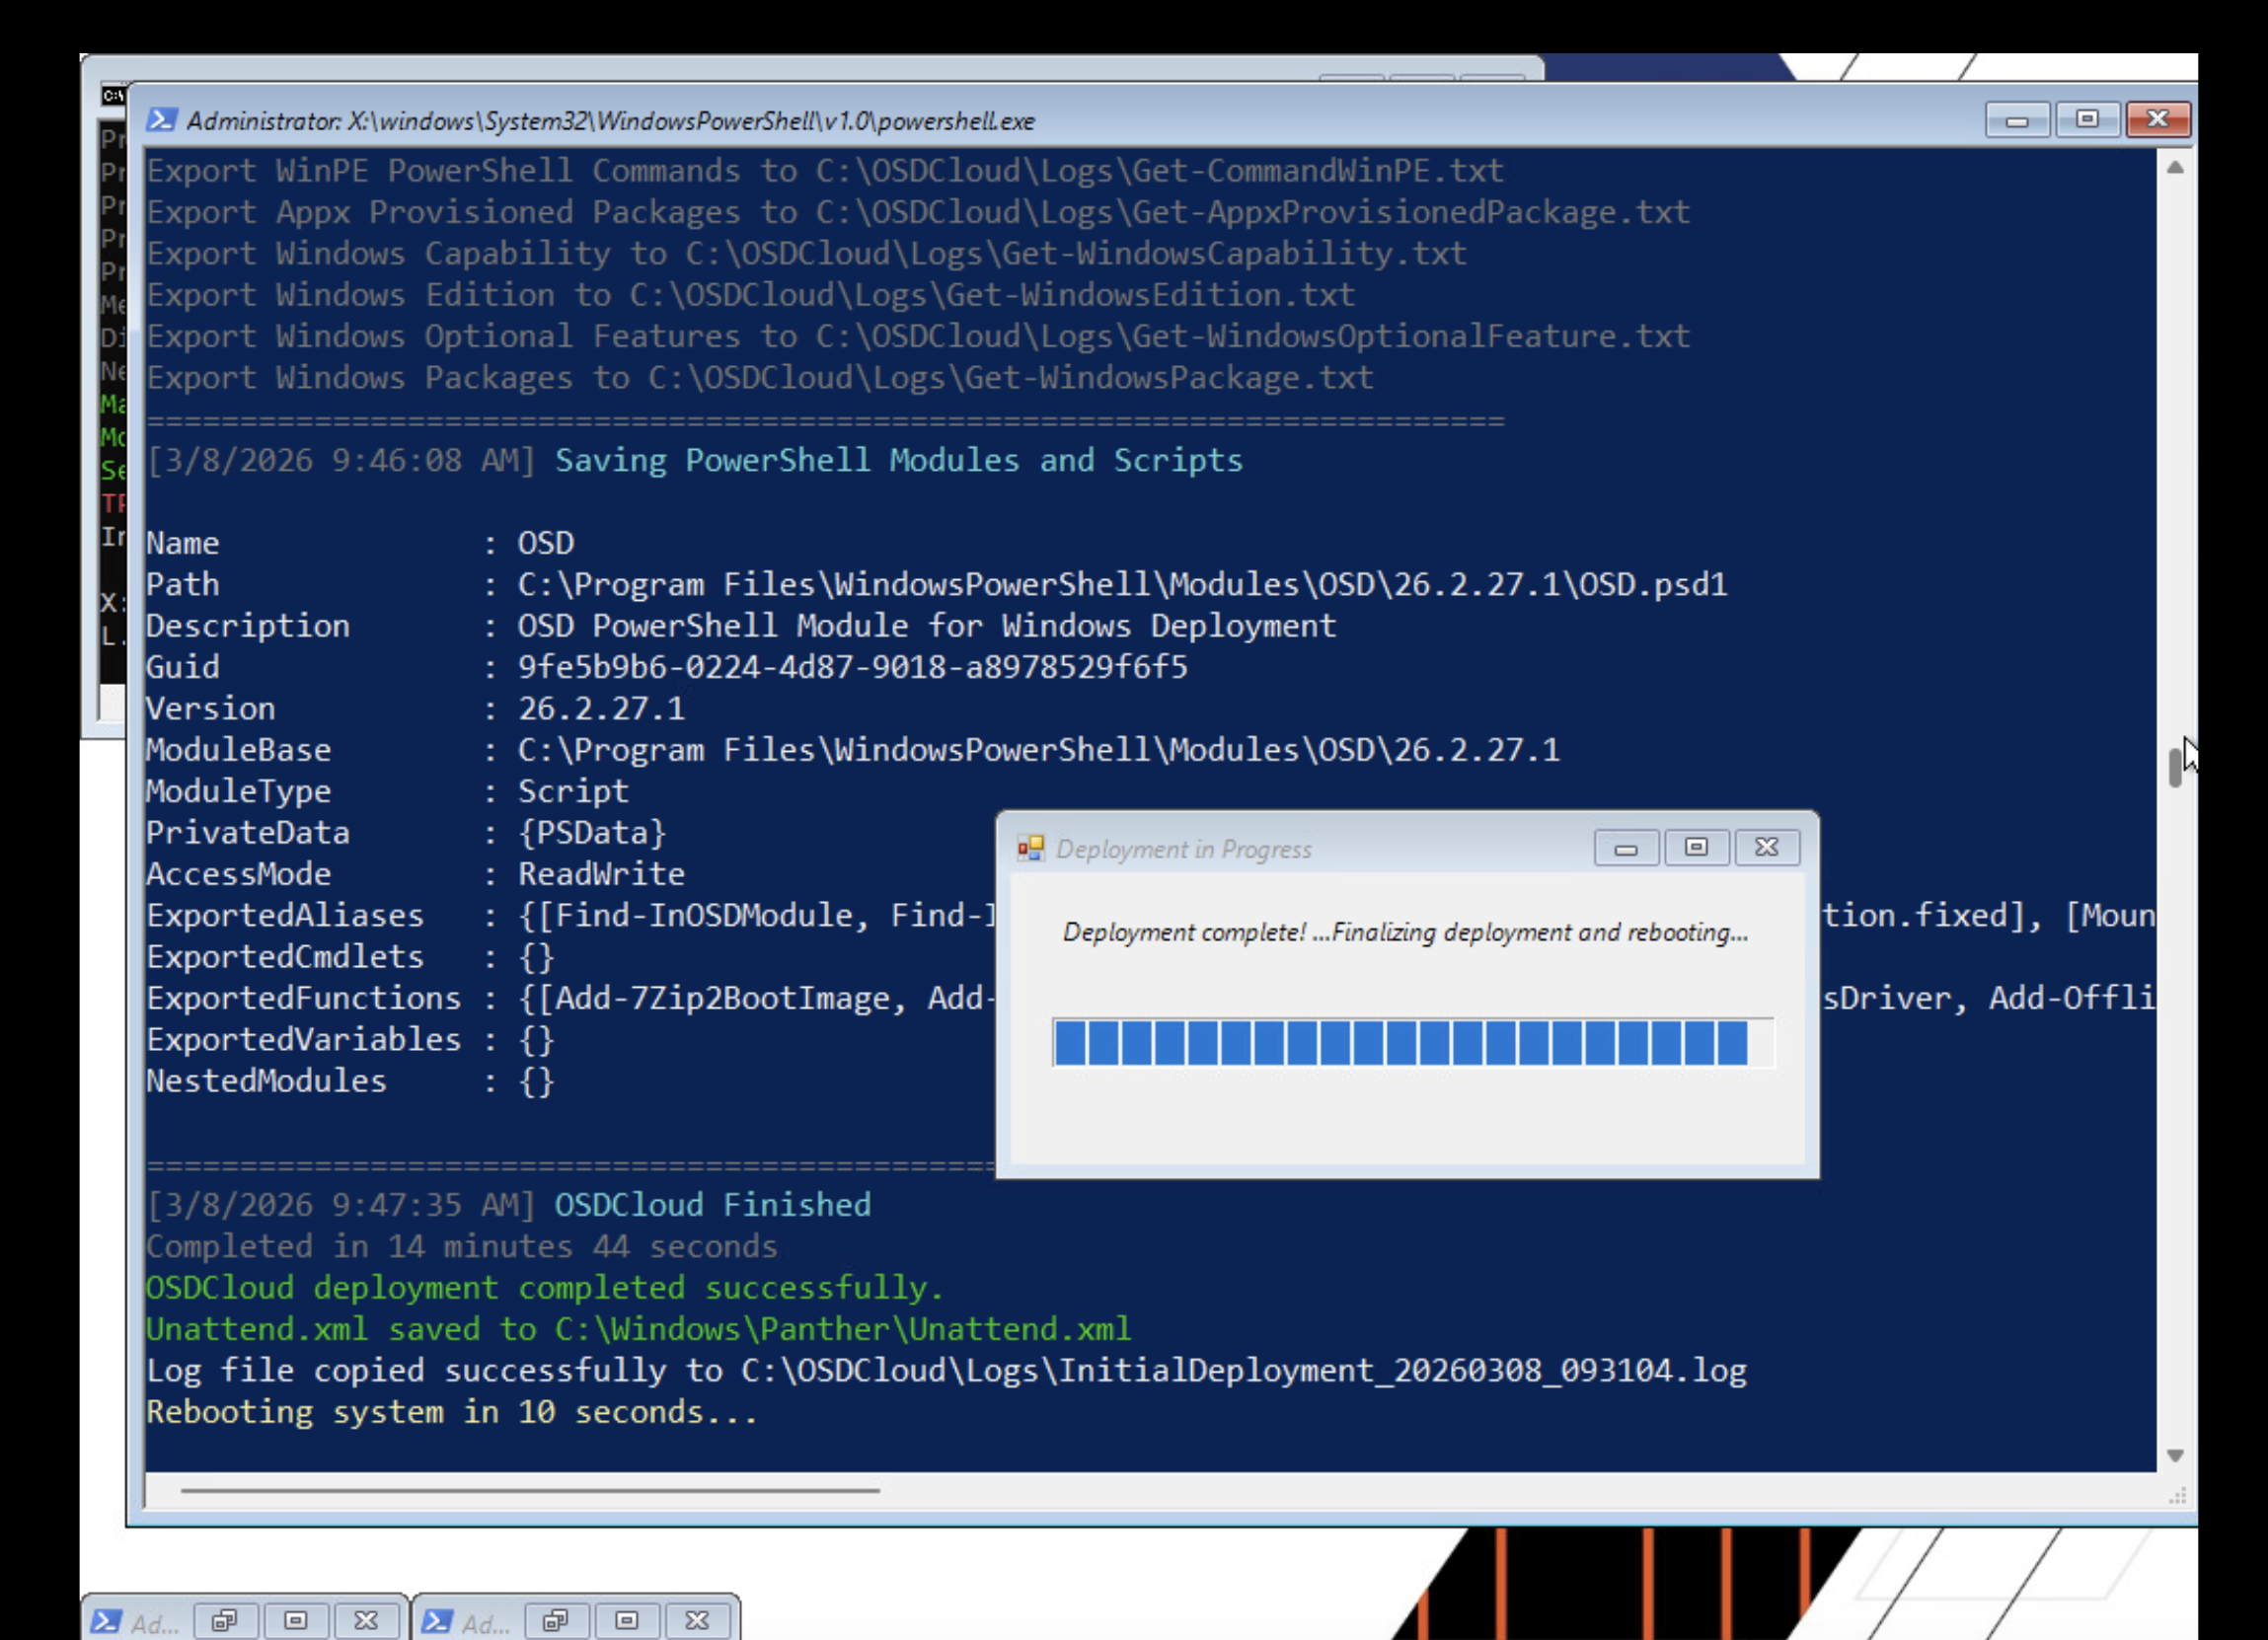The width and height of the screenshot is (2268, 1640).
Task: Click 'OSD PowerShell Module for Windows Deployment' description
Action: click(926, 626)
